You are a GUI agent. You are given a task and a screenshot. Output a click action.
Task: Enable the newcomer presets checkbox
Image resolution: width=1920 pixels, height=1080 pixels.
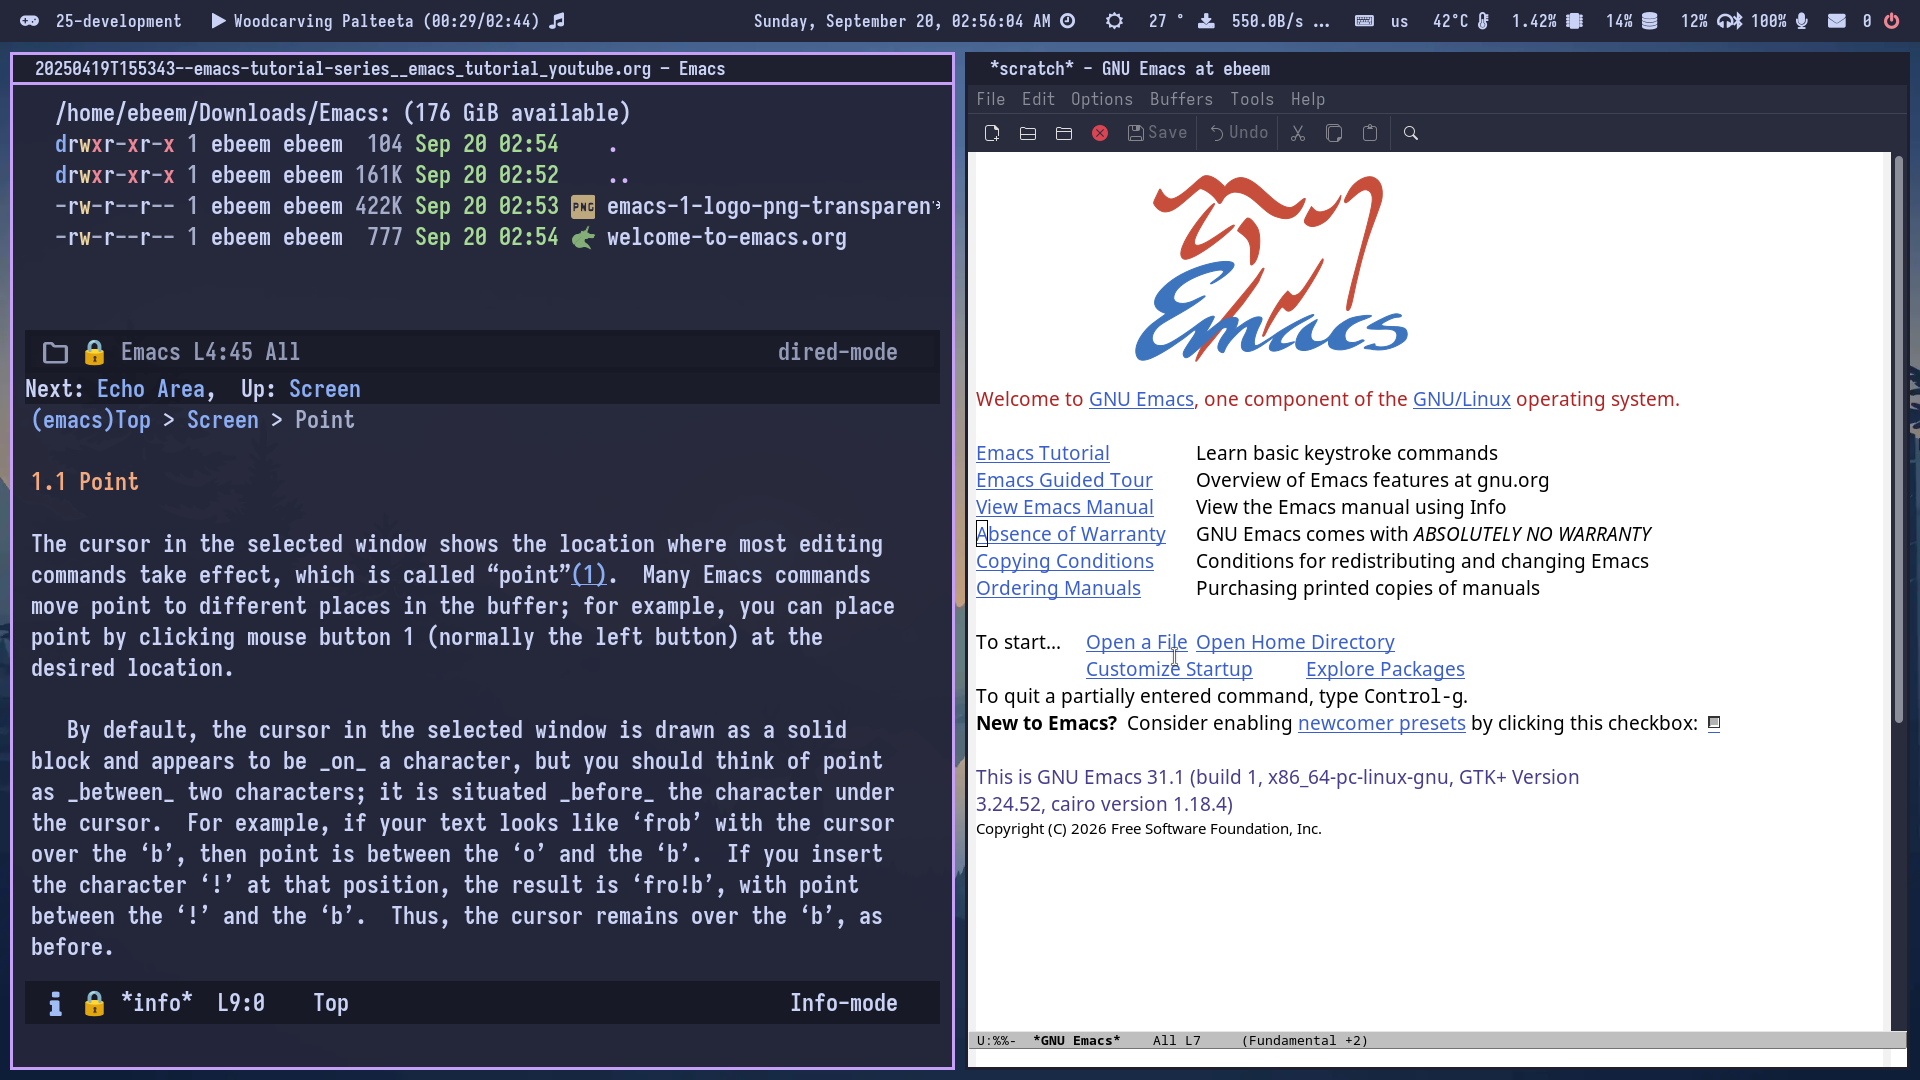point(1714,723)
